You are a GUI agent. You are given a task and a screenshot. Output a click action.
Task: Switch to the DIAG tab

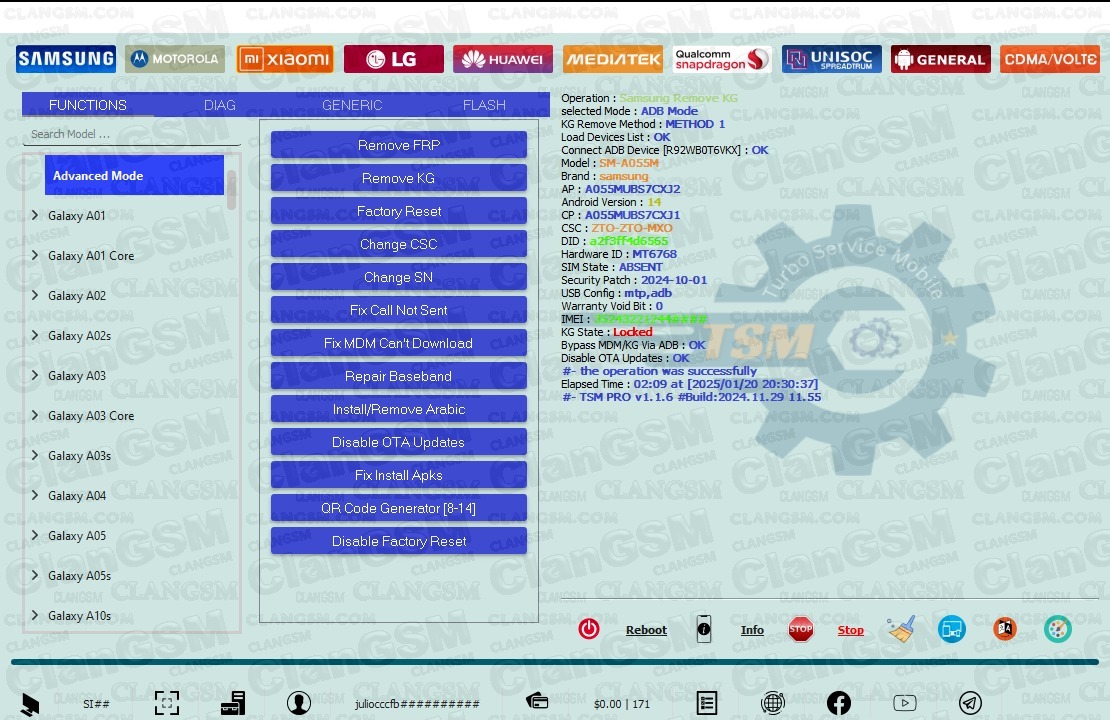click(219, 105)
